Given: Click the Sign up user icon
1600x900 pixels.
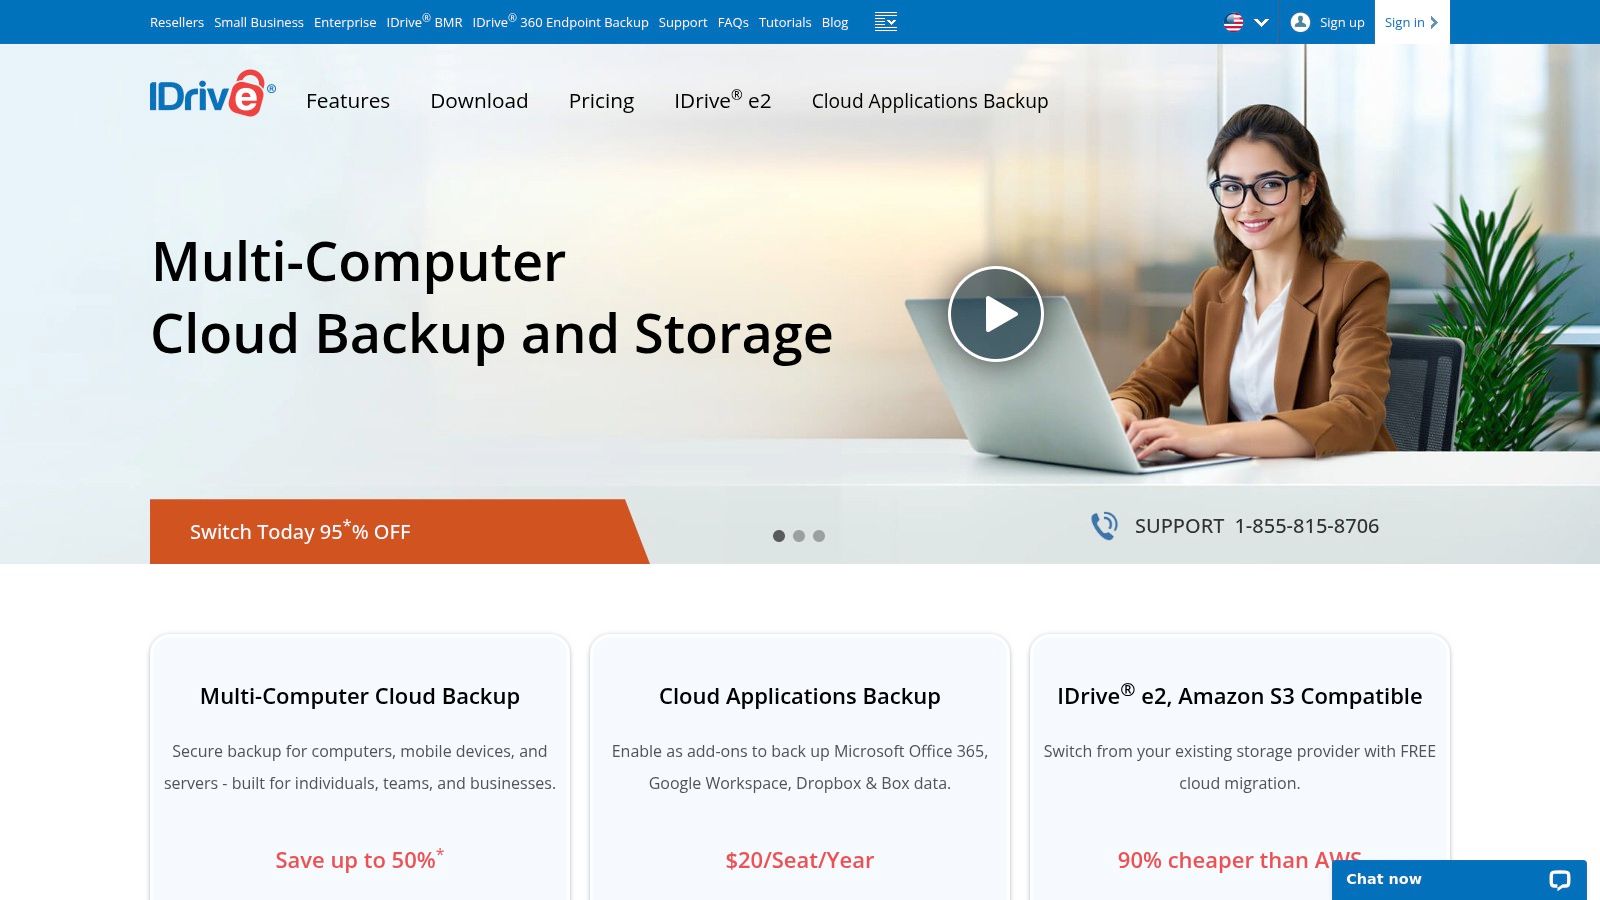Looking at the screenshot, I should pos(1300,22).
